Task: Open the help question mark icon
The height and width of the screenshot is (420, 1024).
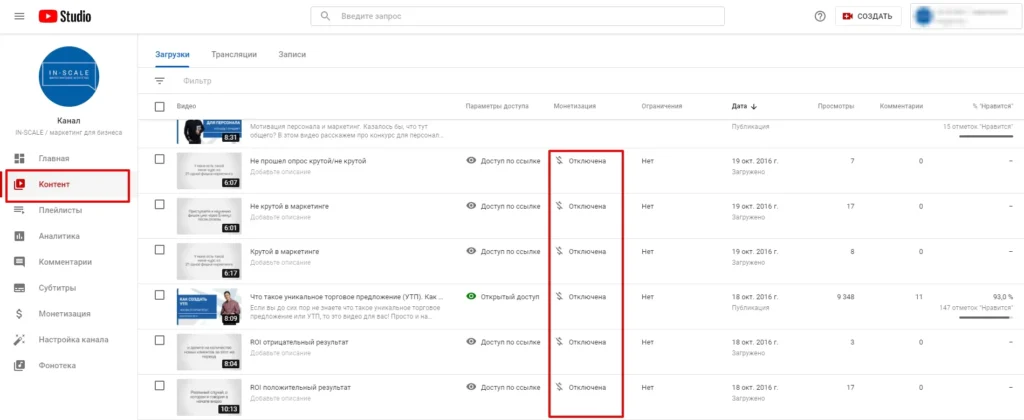Action: click(x=820, y=16)
